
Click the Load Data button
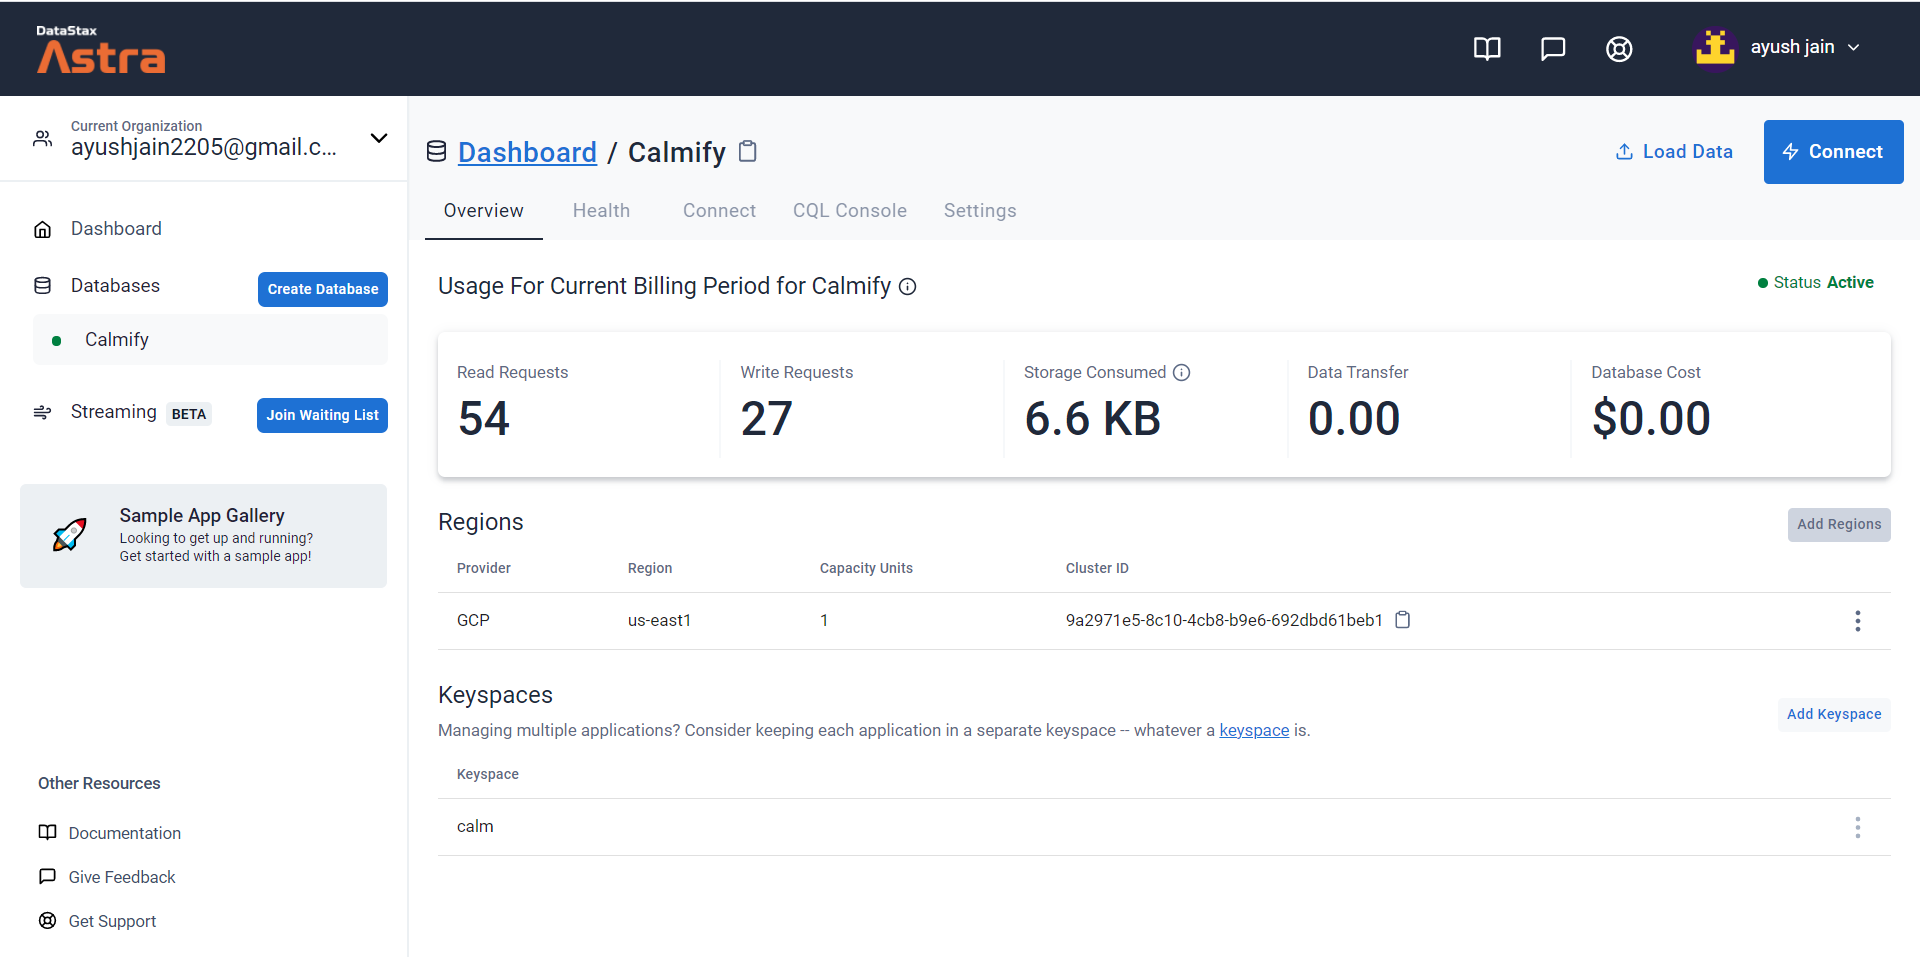[1674, 152]
